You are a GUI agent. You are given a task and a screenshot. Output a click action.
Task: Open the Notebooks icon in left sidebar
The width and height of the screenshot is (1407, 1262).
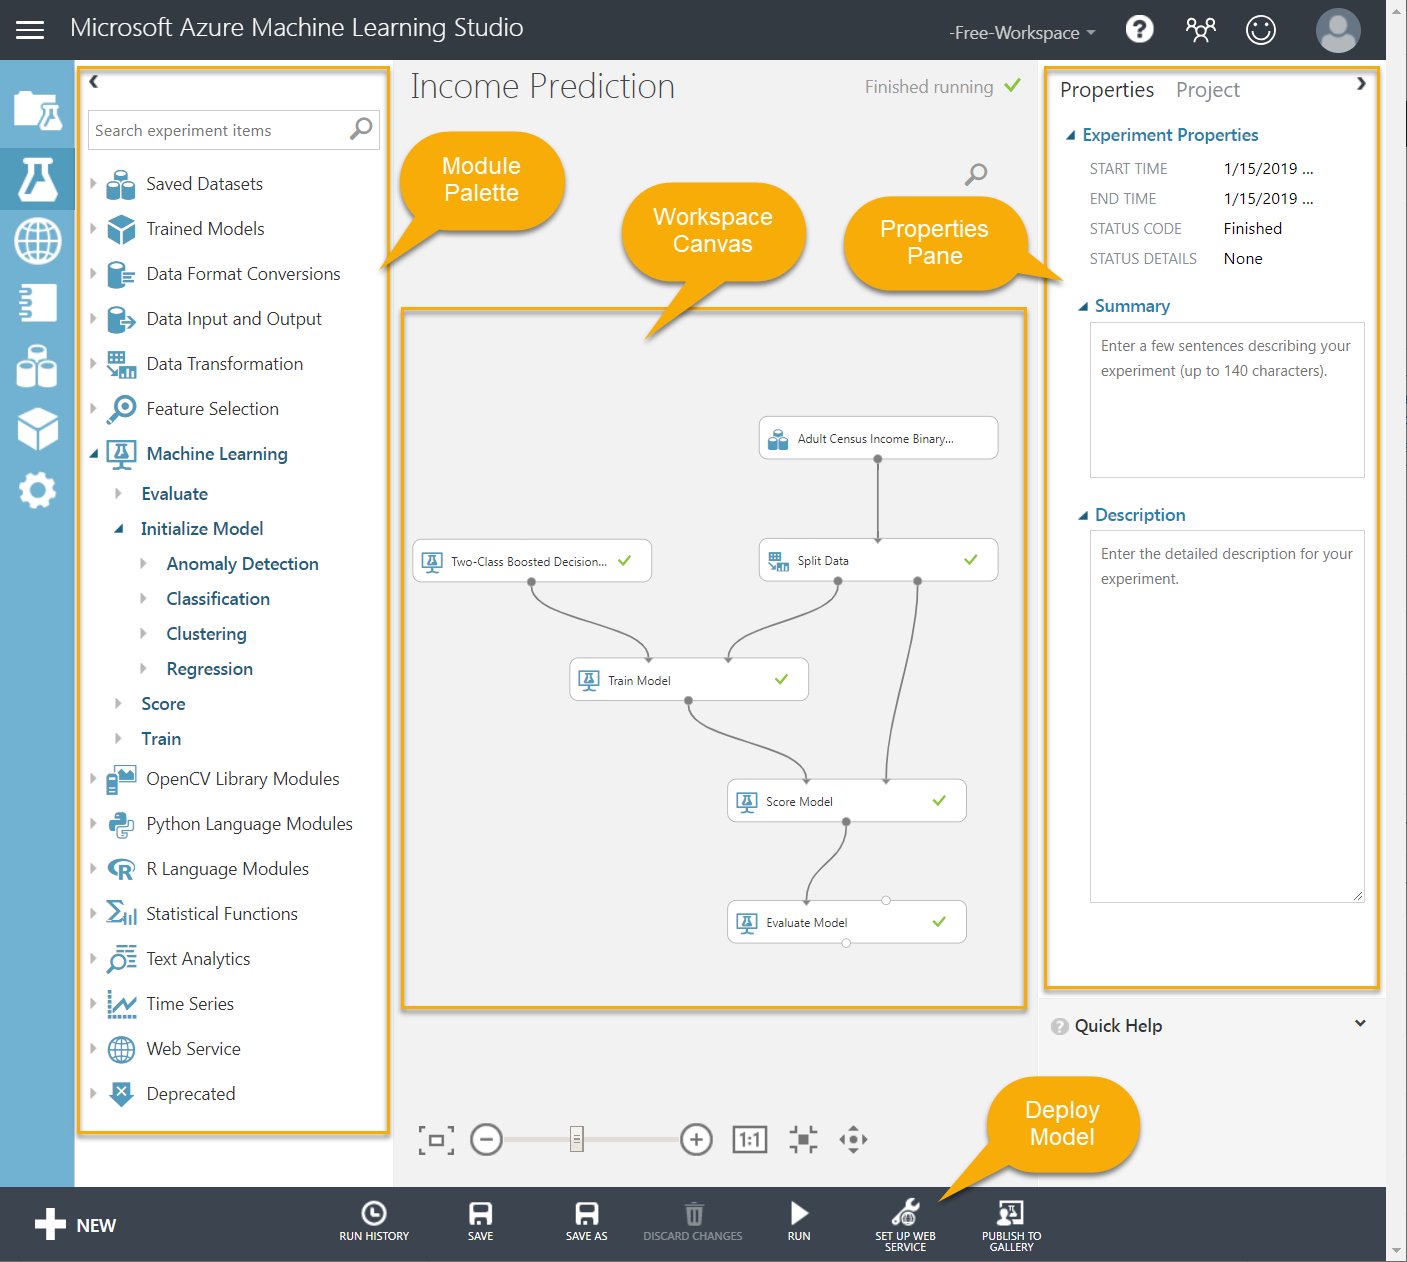click(x=38, y=303)
